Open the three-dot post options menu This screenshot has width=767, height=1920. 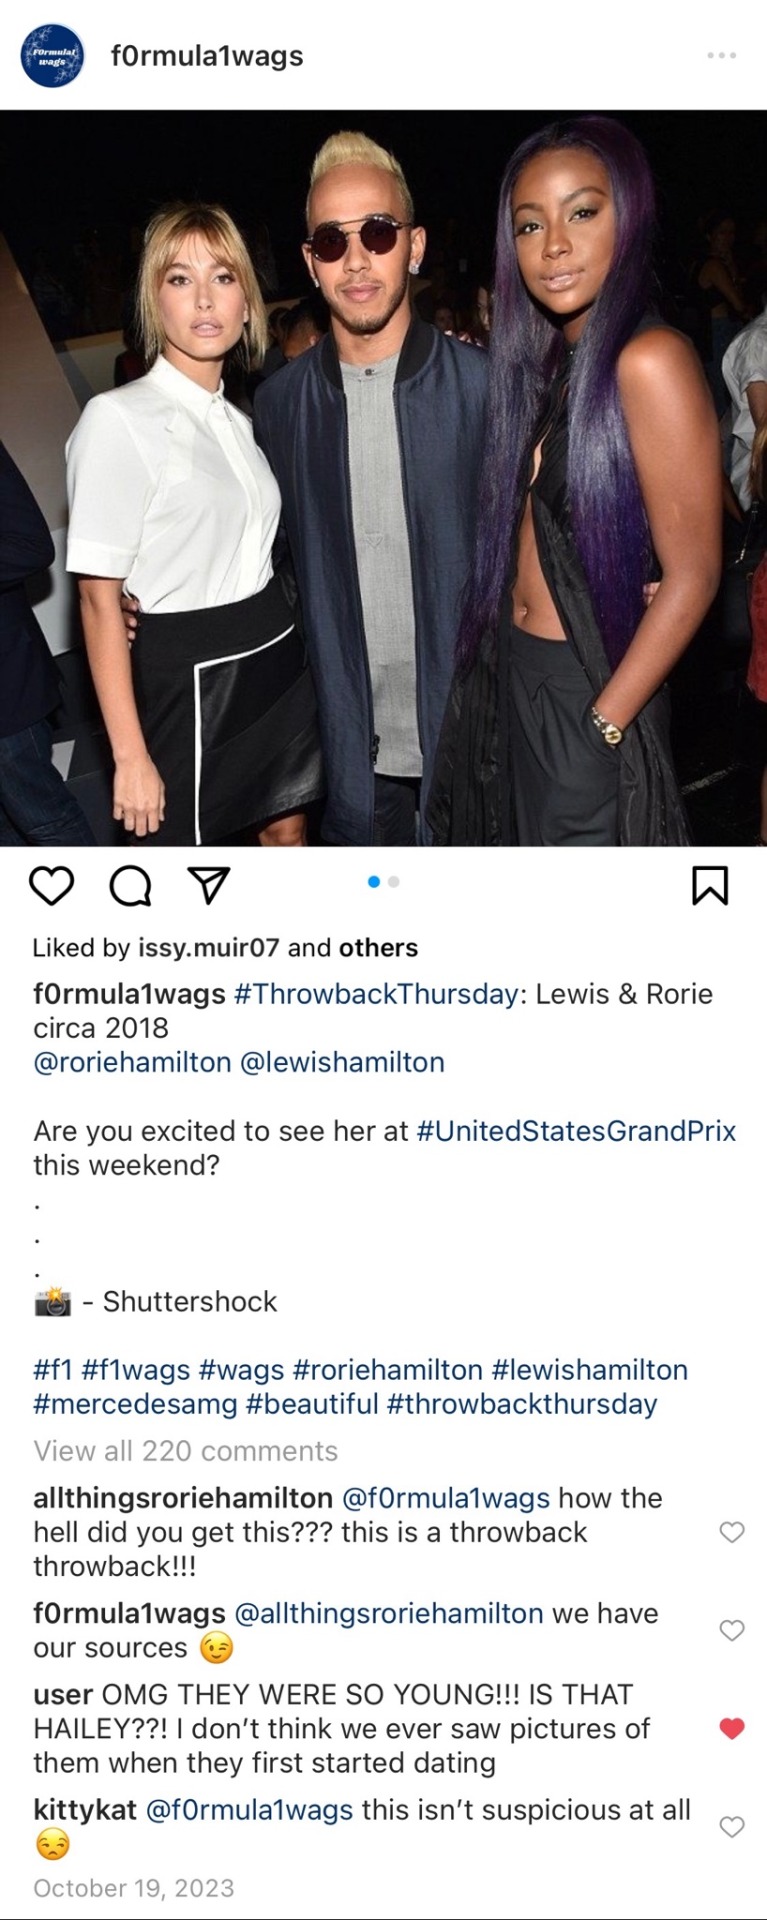pos(721,55)
